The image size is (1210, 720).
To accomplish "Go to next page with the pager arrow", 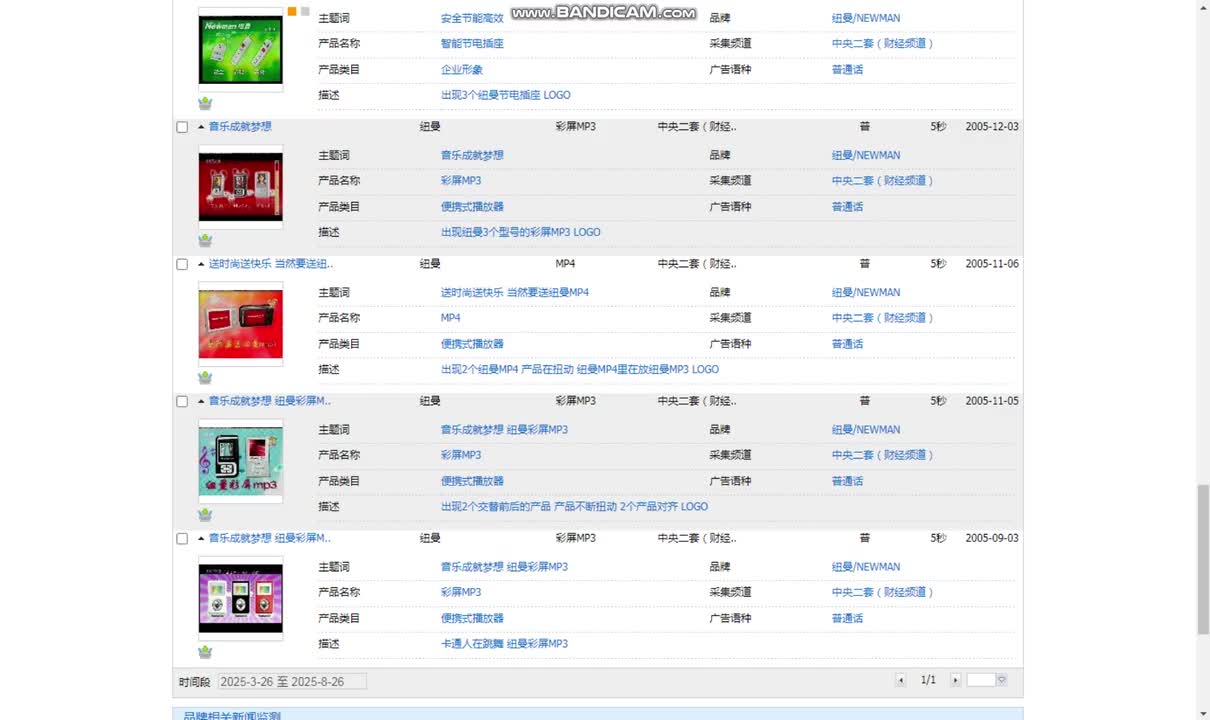I will click(955, 680).
